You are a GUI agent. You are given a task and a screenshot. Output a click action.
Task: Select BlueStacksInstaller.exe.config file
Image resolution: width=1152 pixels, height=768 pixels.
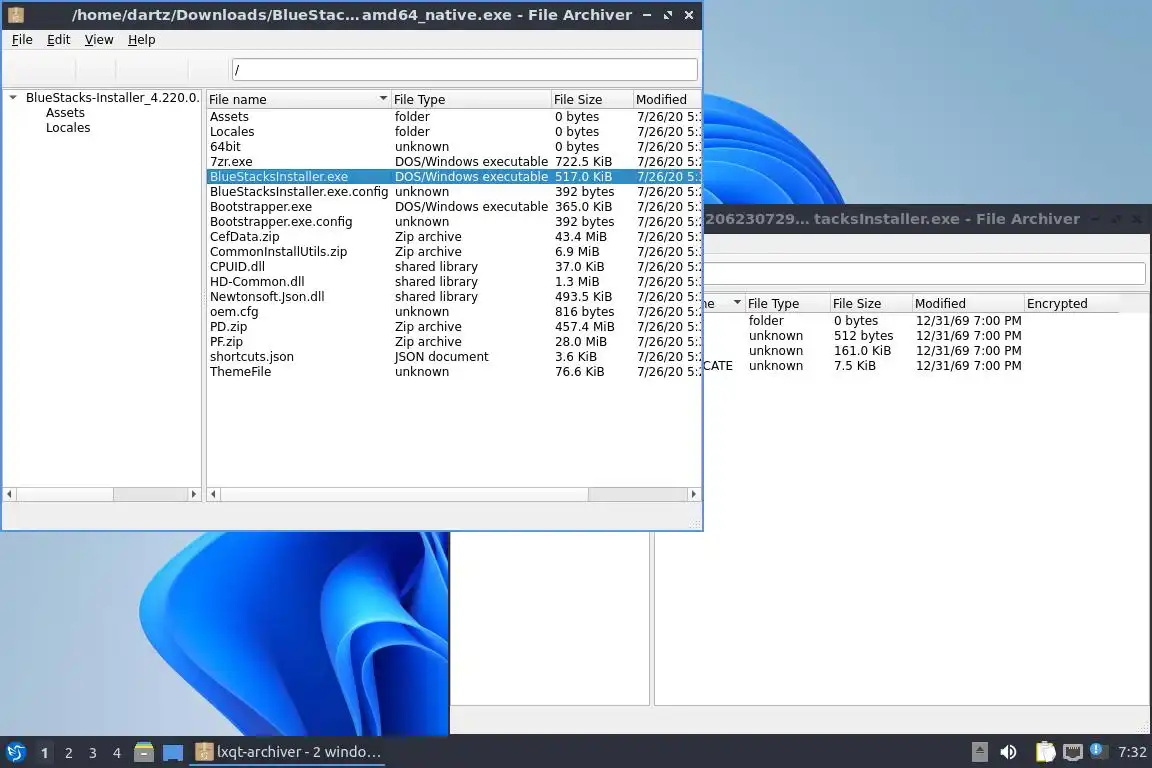pyautogui.click(x=454, y=192)
